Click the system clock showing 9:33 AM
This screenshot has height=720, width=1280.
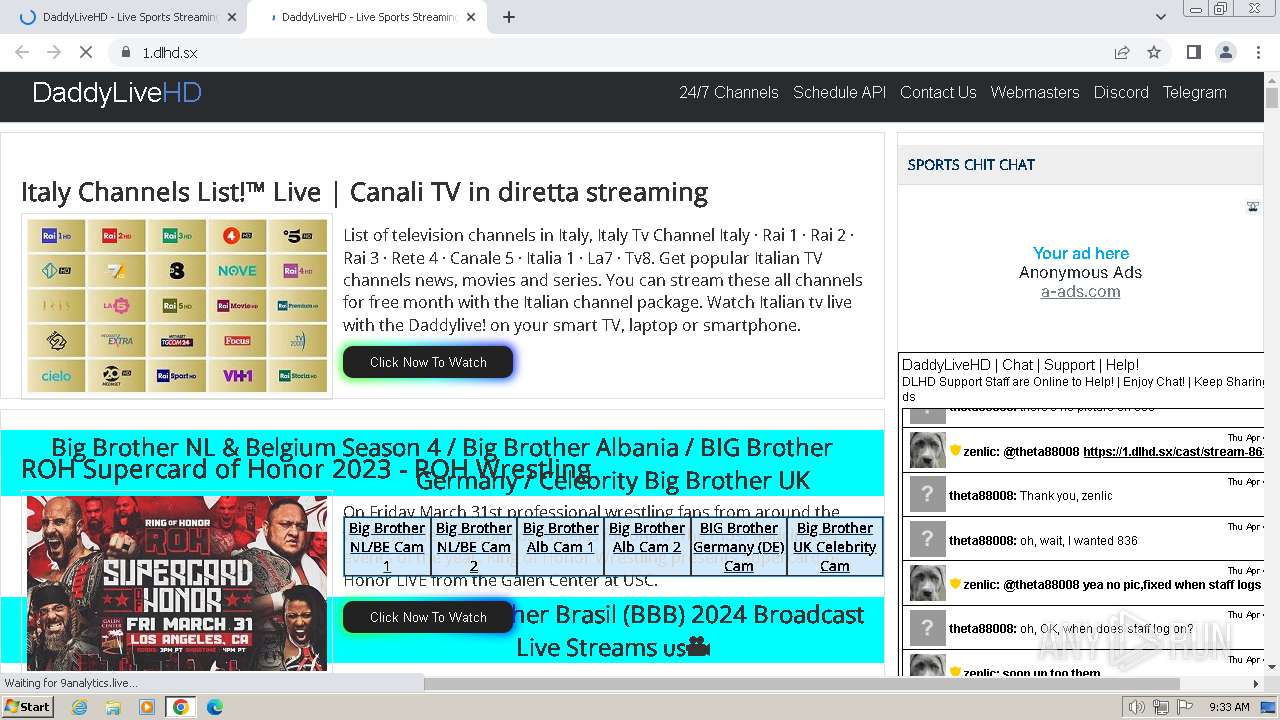click(x=1229, y=707)
